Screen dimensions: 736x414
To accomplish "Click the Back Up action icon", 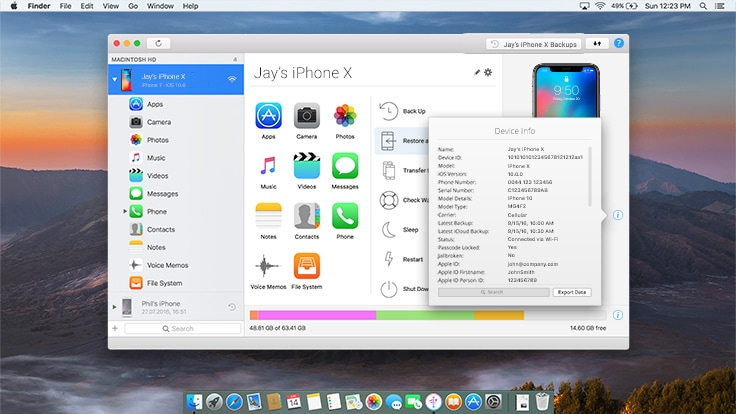I will coord(389,111).
